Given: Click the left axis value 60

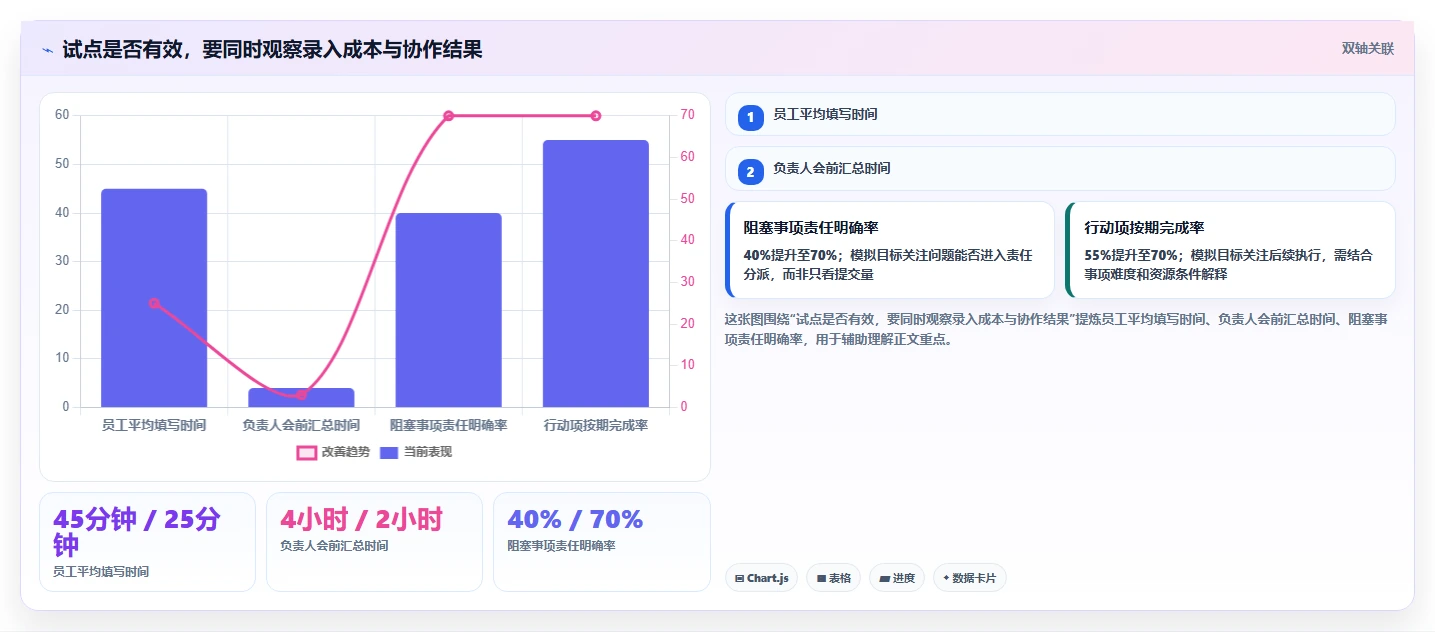Looking at the screenshot, I should point(62,115).
